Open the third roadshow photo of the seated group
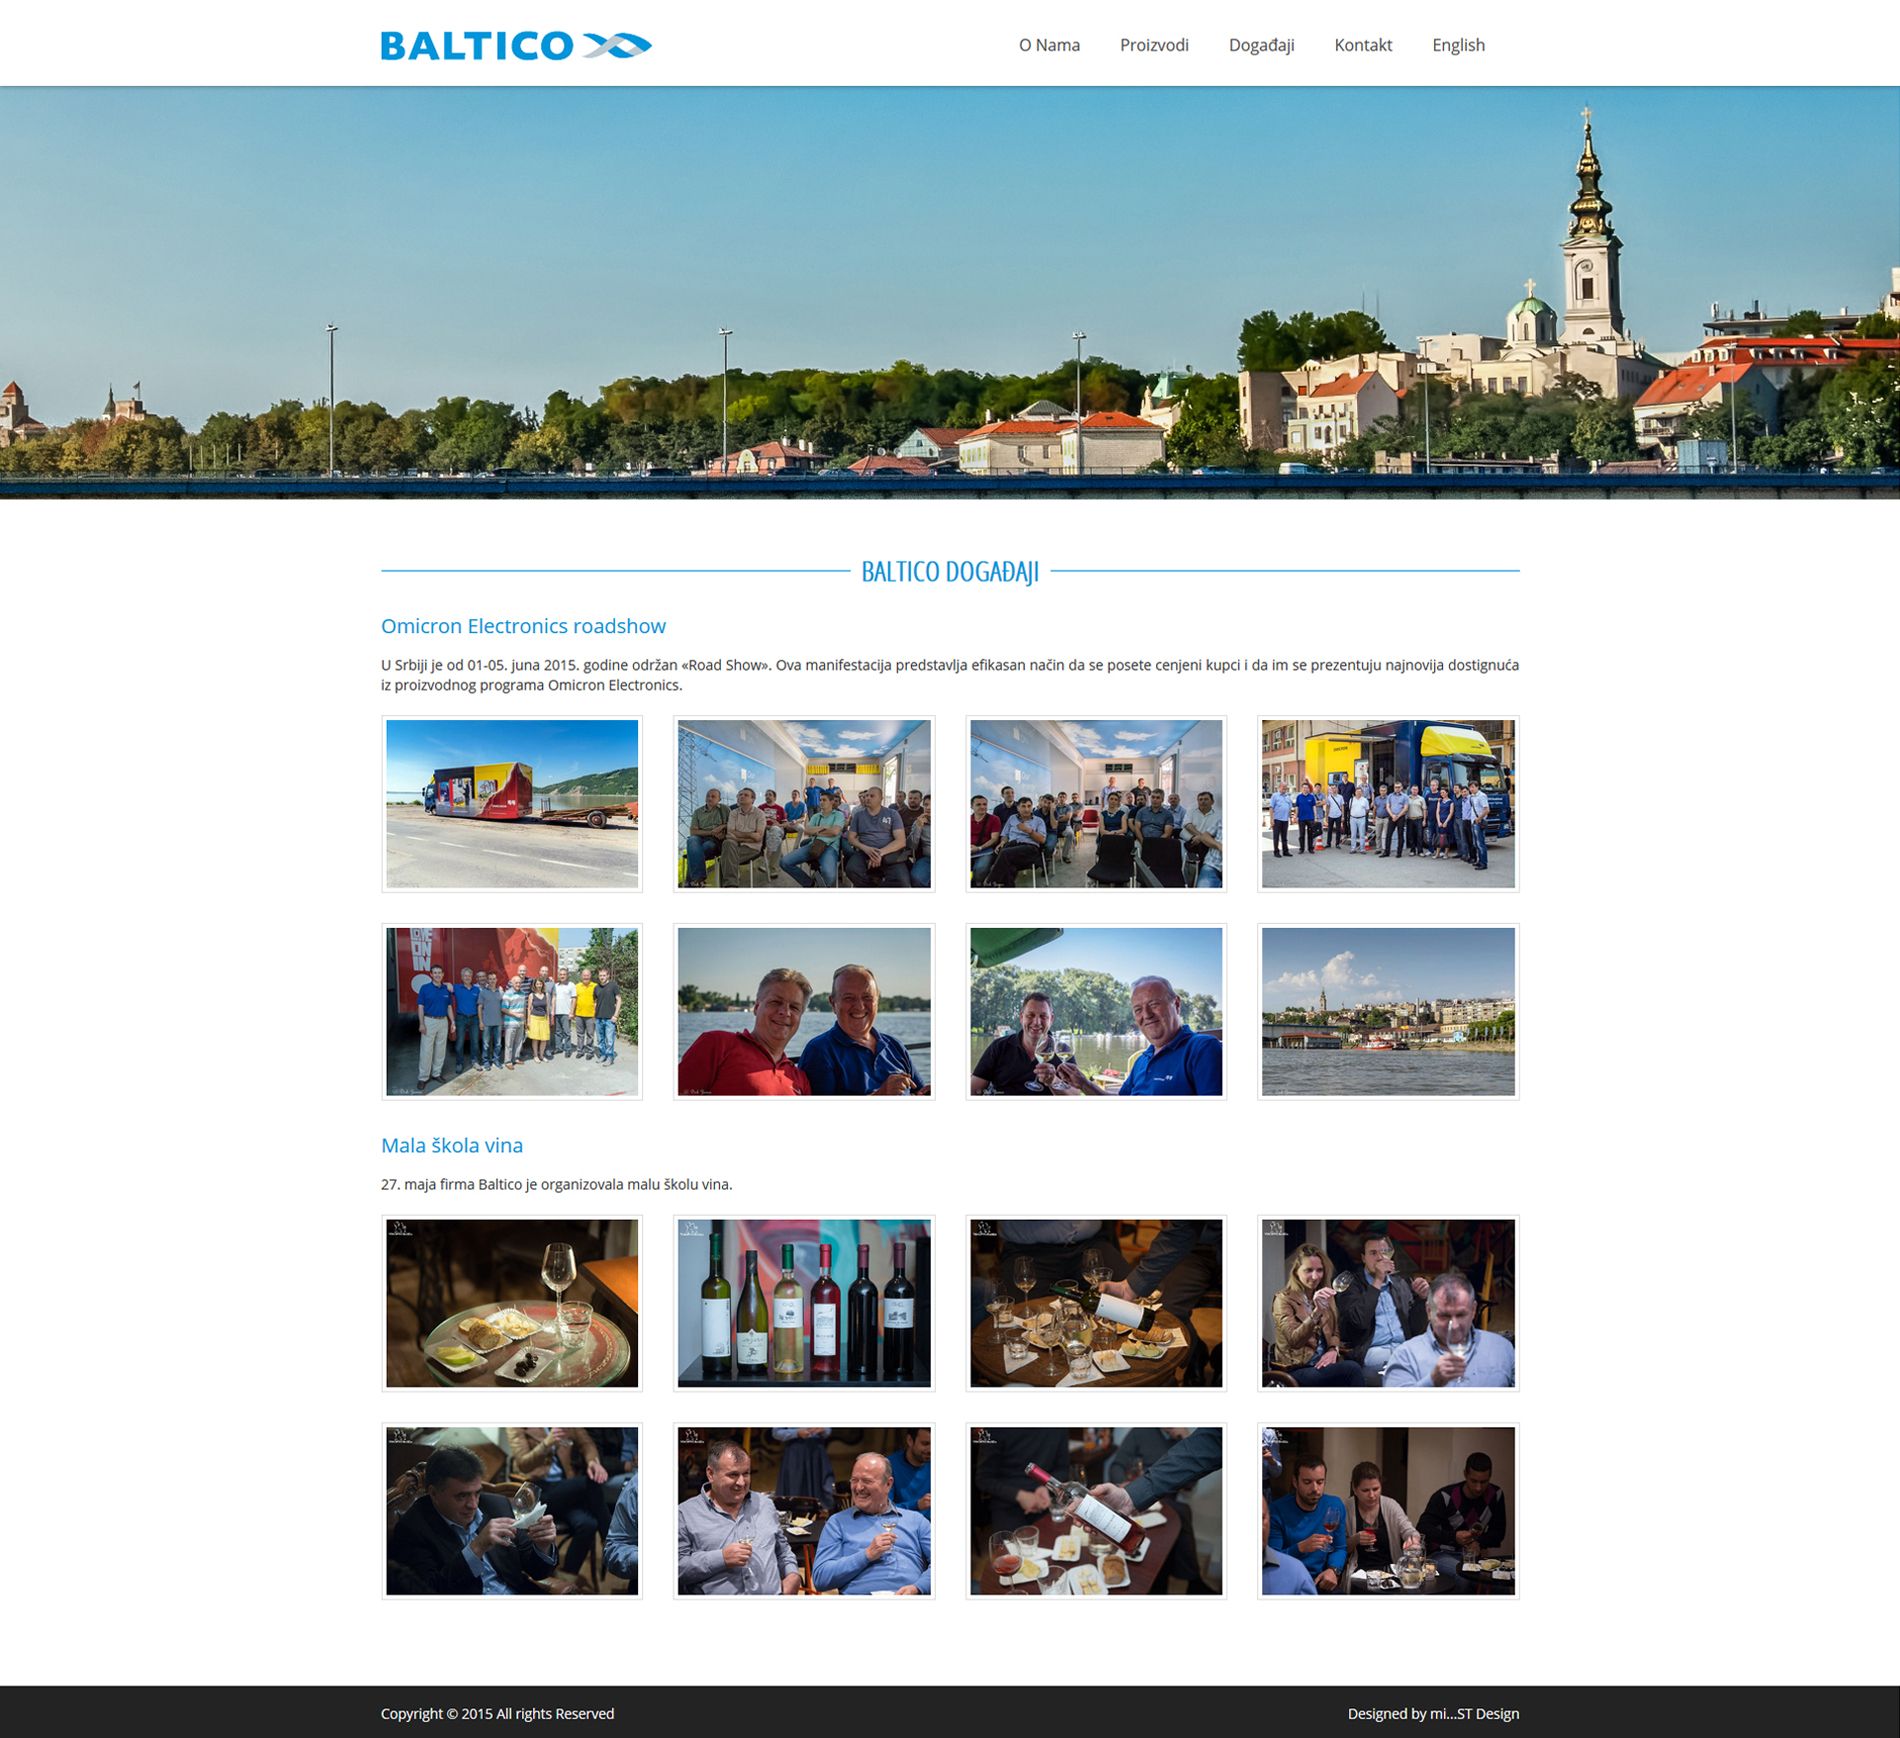This screenshot has width=1900, height=1738. 1096,804
